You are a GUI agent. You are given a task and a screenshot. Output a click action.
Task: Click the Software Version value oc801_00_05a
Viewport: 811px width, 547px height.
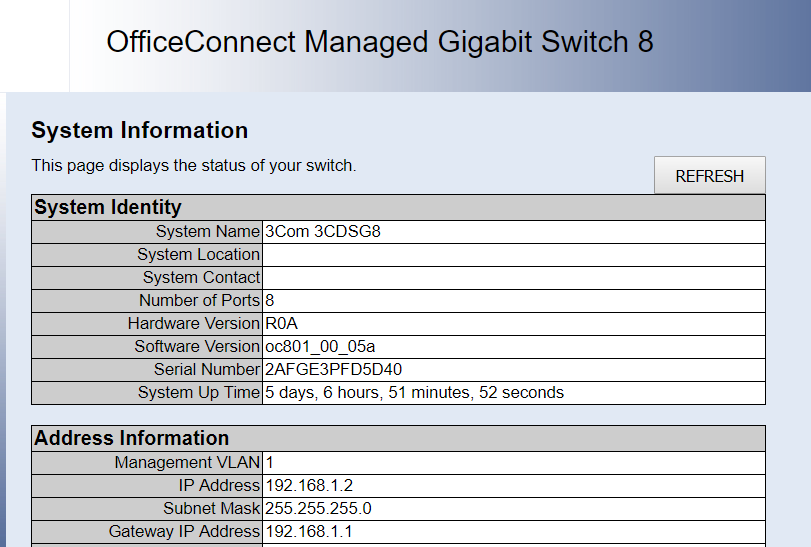[320, 346]
